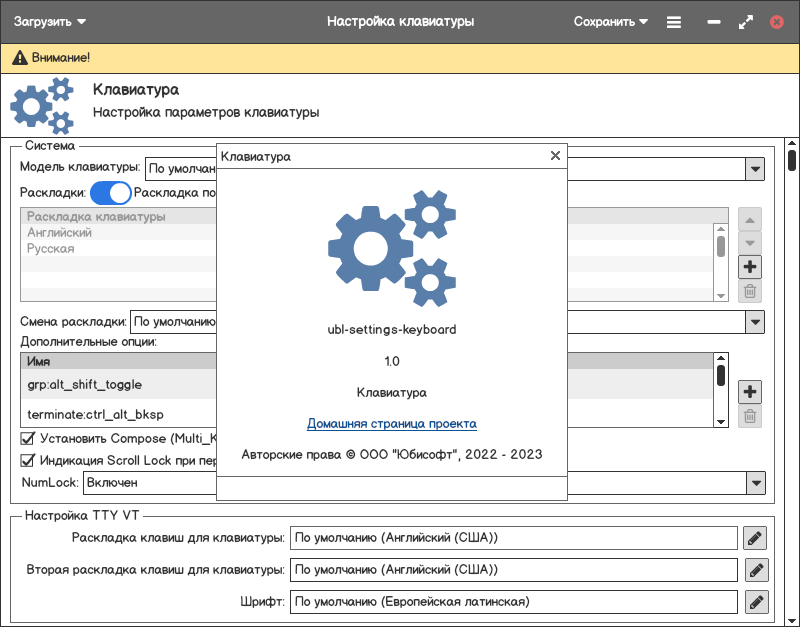
Task: Close the Клавиатура about dialog
Action: pos(555,156)
